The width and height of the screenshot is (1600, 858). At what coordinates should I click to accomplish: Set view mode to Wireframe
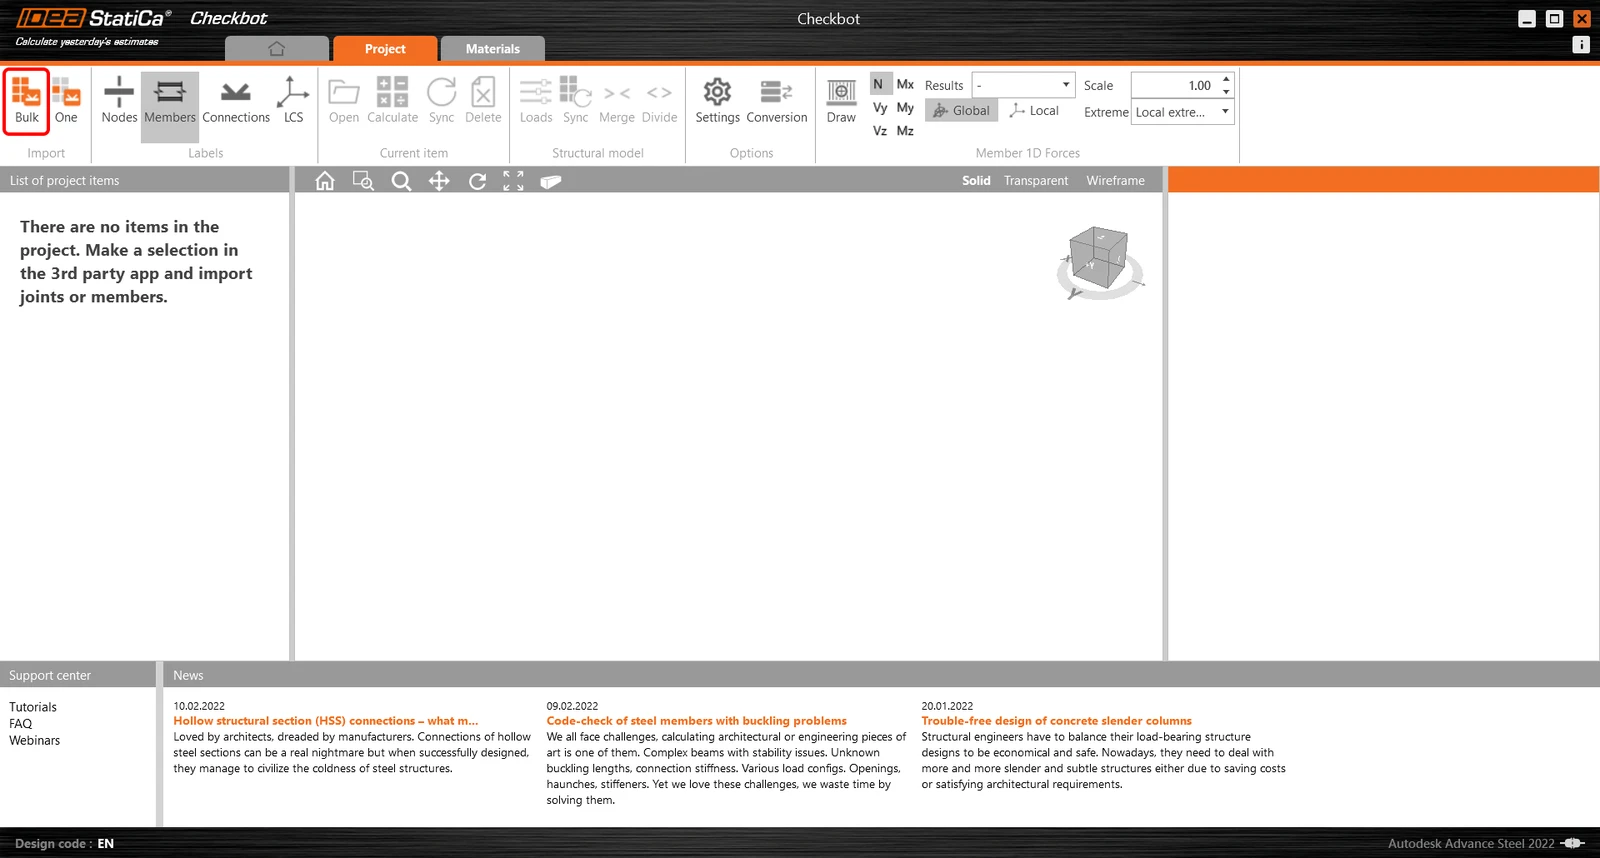coord(1116,181)
